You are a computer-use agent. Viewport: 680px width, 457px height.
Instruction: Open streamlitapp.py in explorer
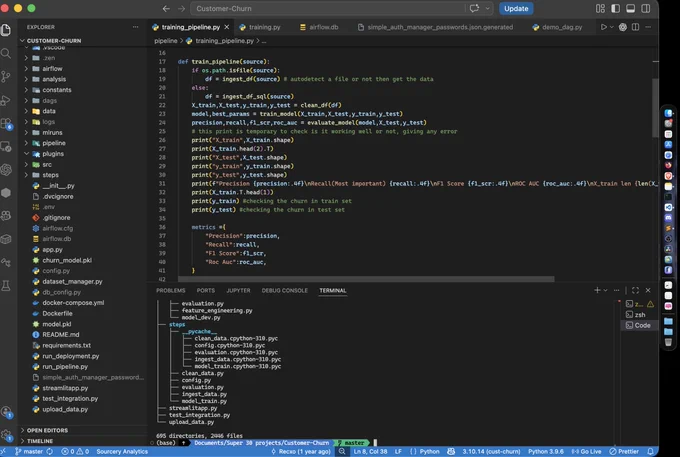(x=65, y=388)
